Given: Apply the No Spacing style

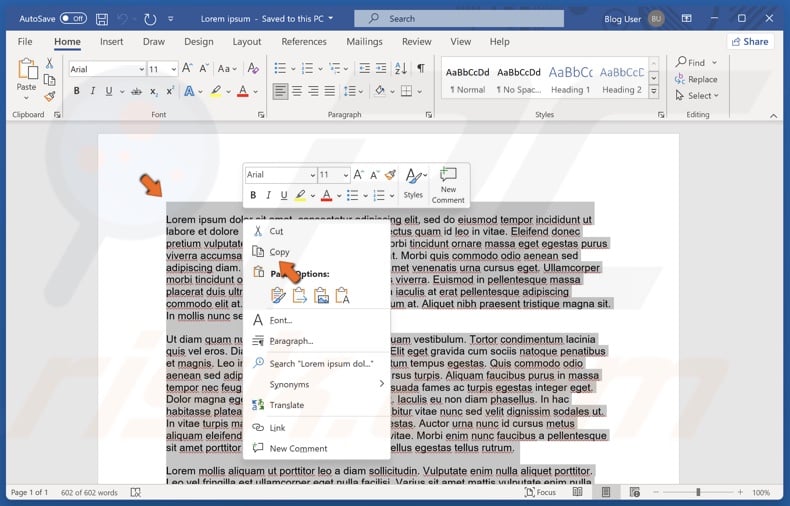Looking at the screenshot, I should point(518,80).
